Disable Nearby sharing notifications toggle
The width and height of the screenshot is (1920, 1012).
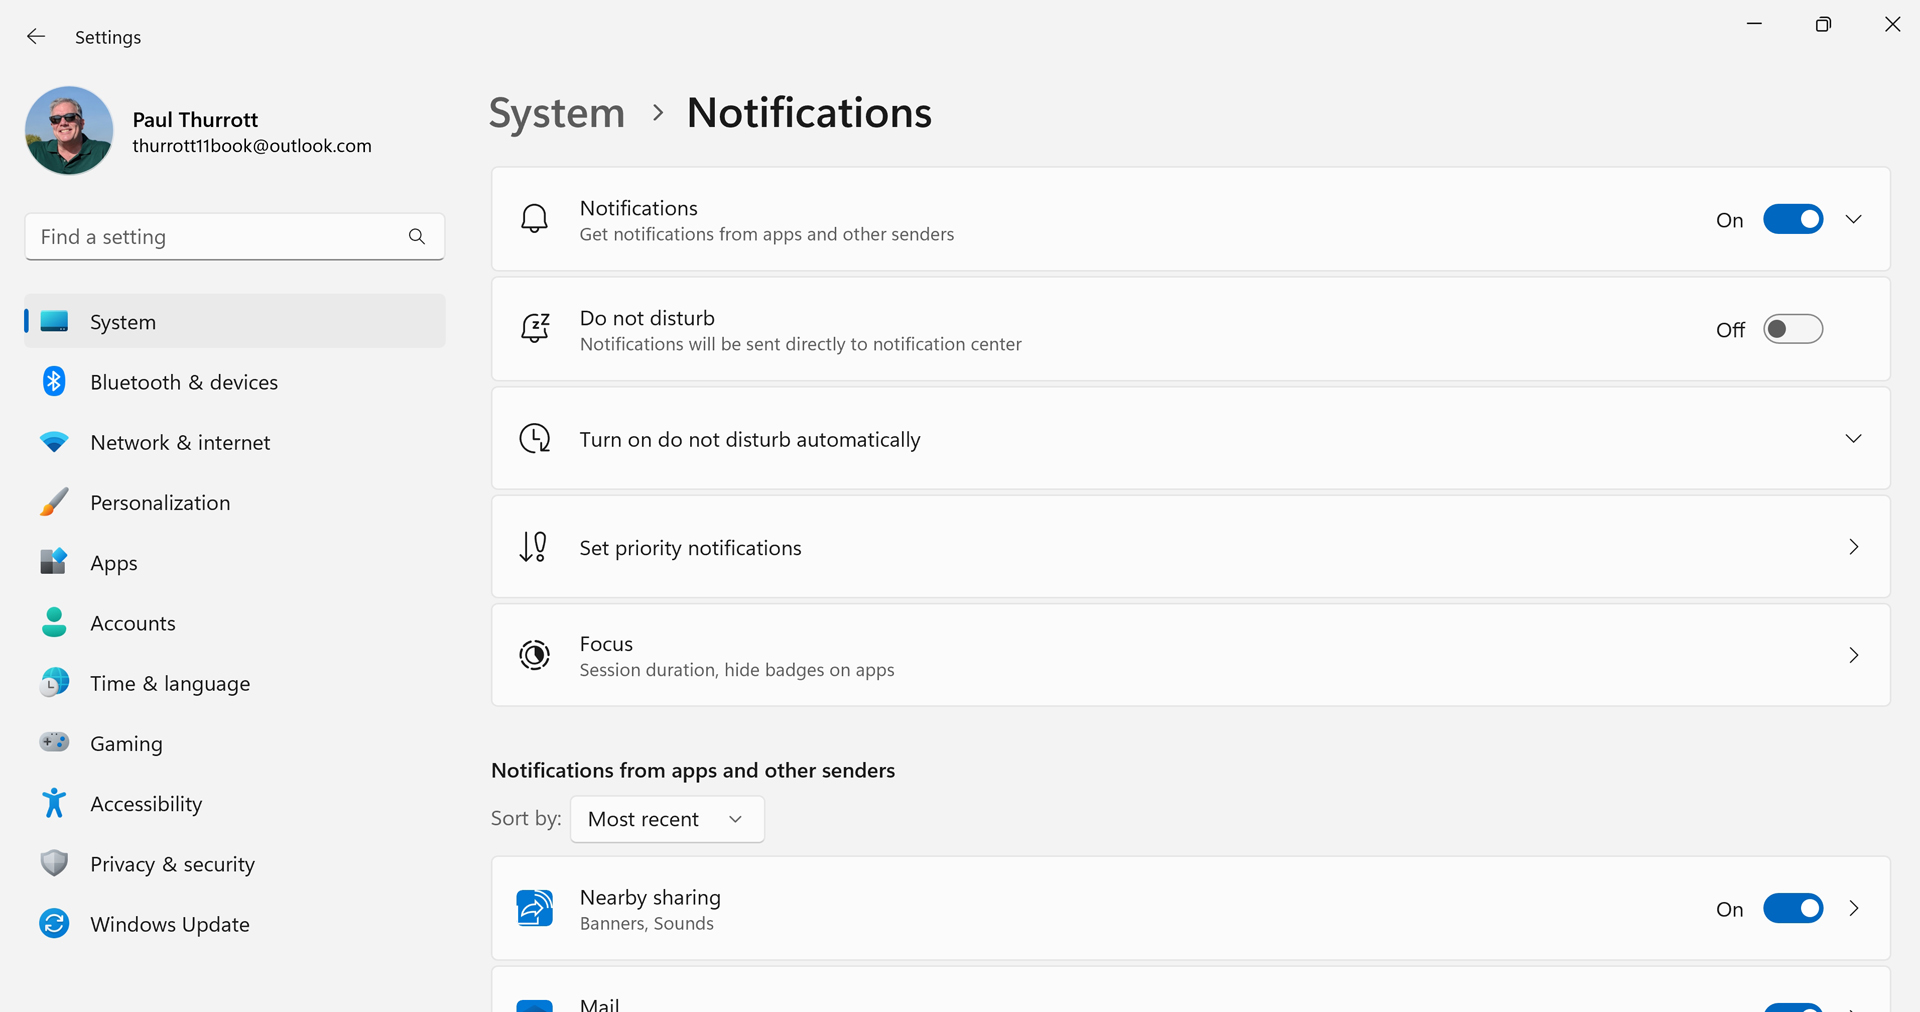[x=1792, y=909]
